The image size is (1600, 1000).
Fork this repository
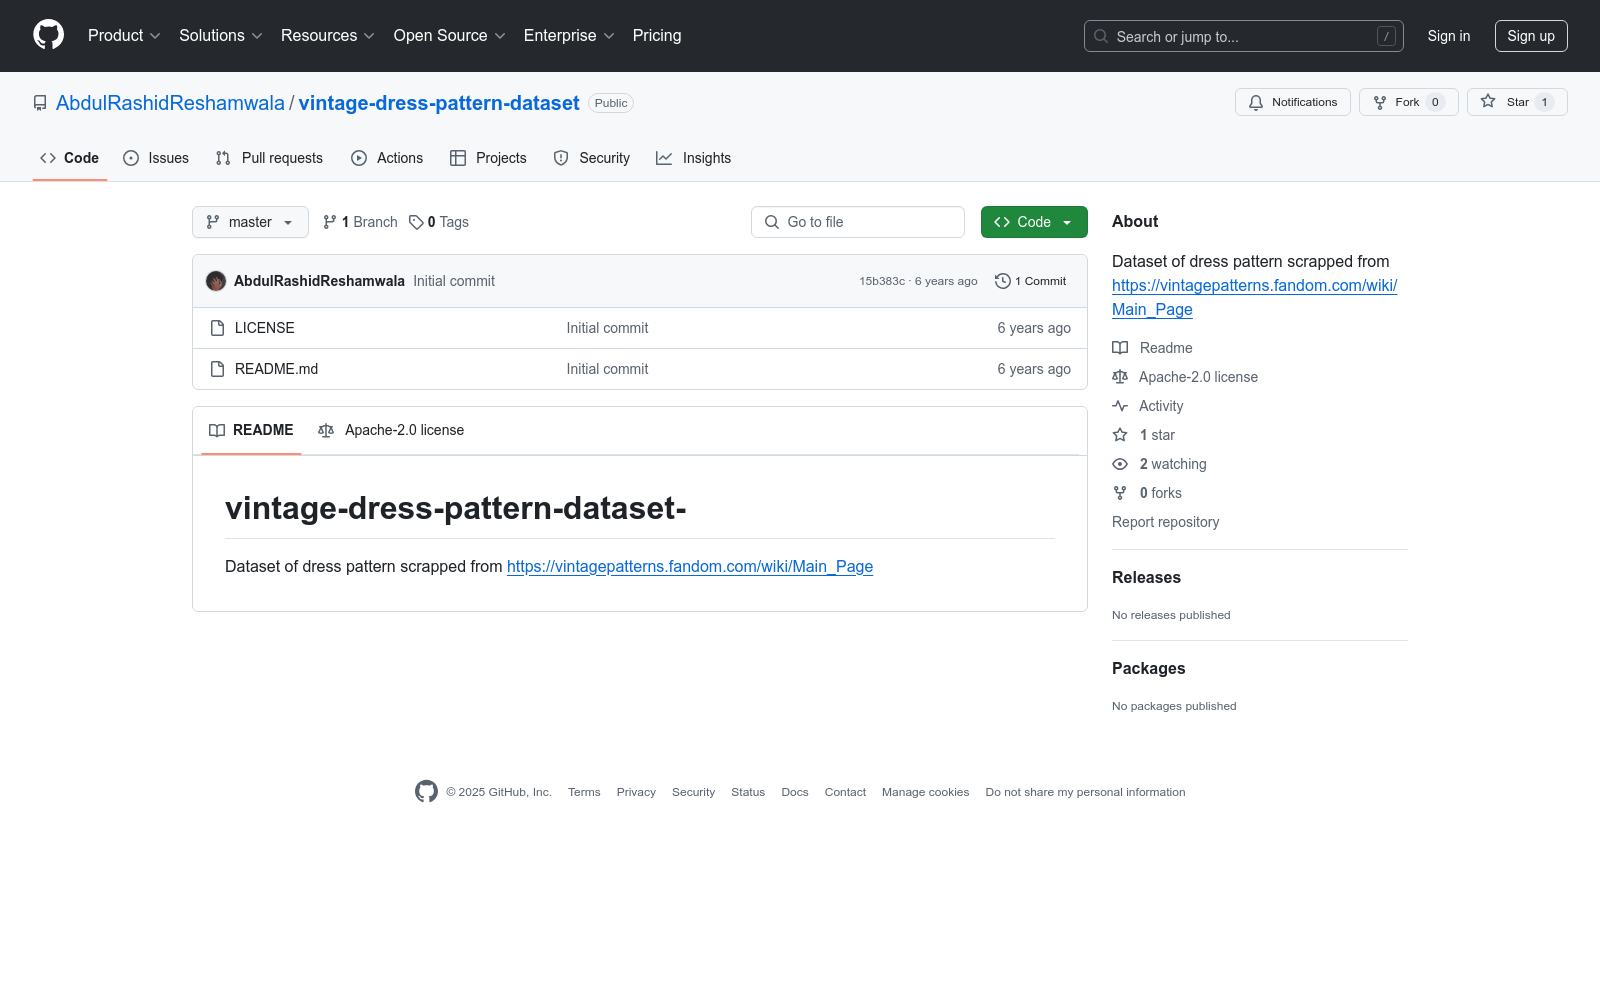tap(1408, 102)
